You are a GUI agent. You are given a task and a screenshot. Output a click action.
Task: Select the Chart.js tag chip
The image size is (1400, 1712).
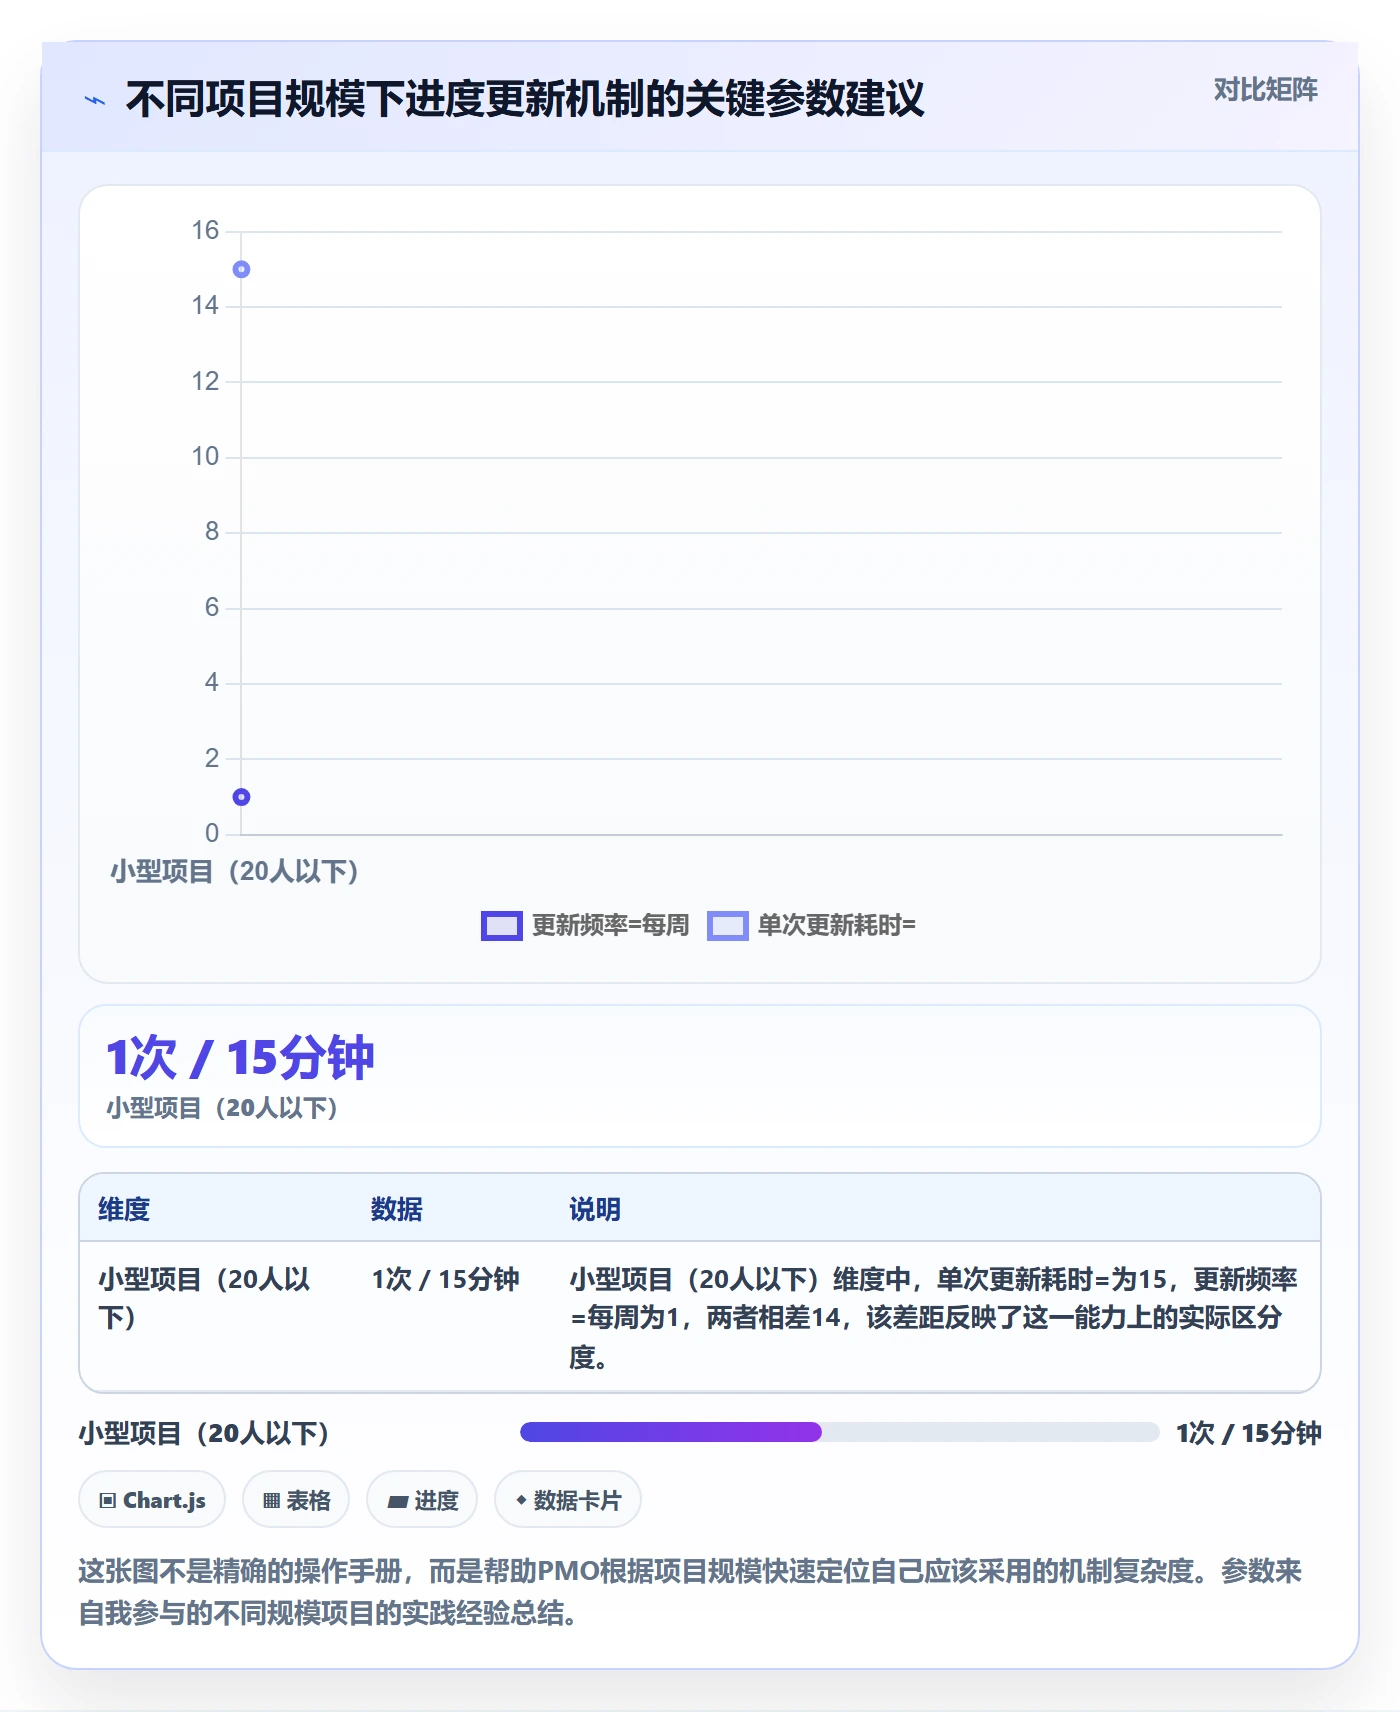(152, 1500)
